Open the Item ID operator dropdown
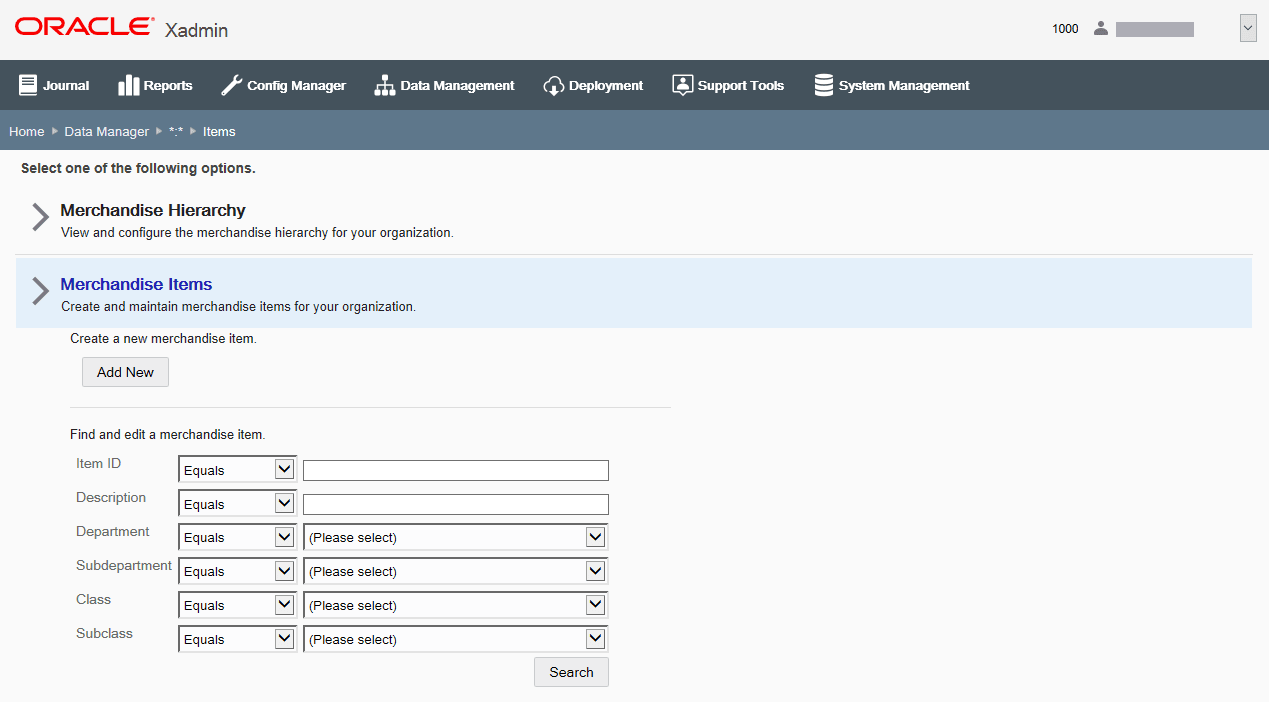 (x=237, y=470)
